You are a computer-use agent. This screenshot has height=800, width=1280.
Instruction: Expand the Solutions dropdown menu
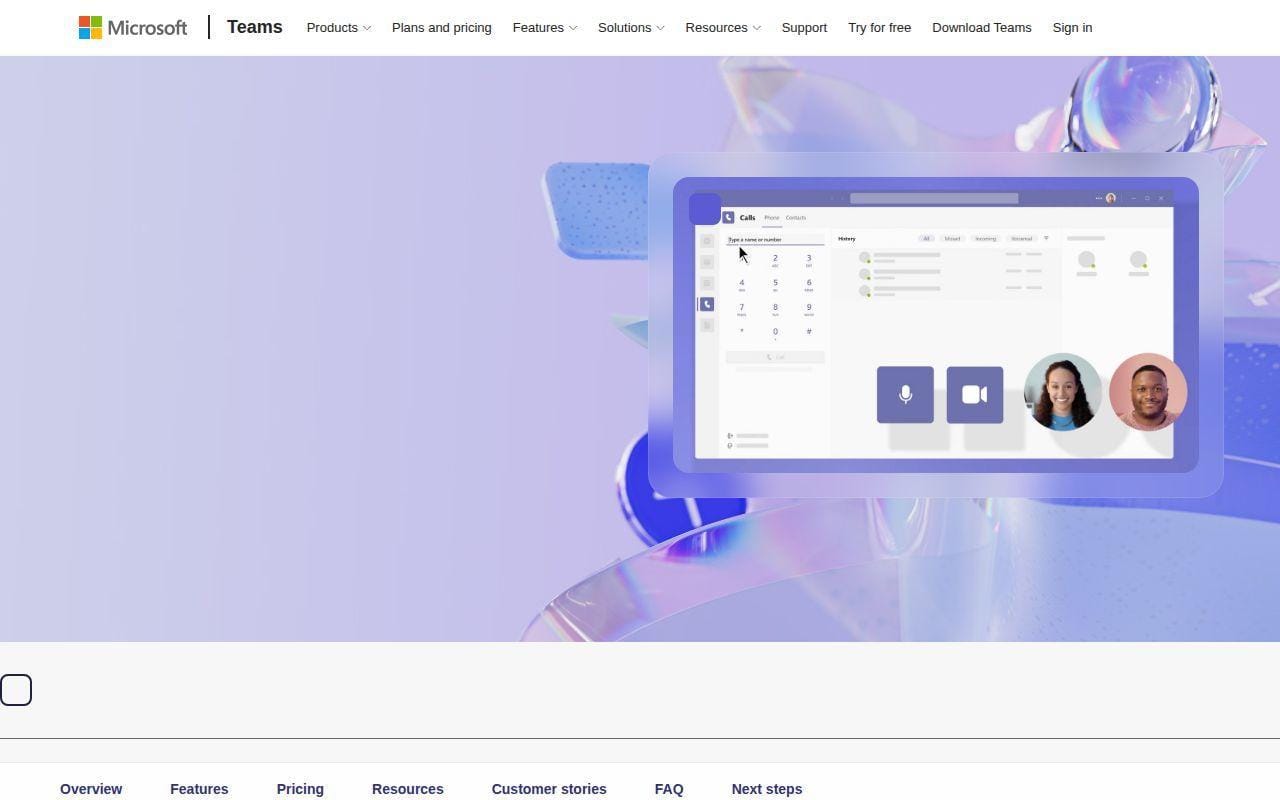(631, 27)
